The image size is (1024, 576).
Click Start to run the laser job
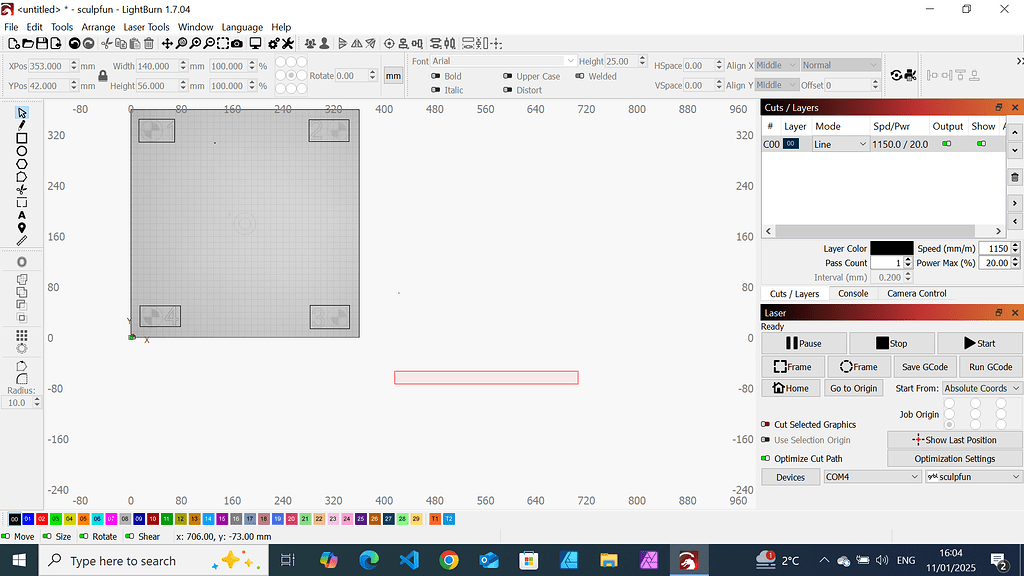978,342
